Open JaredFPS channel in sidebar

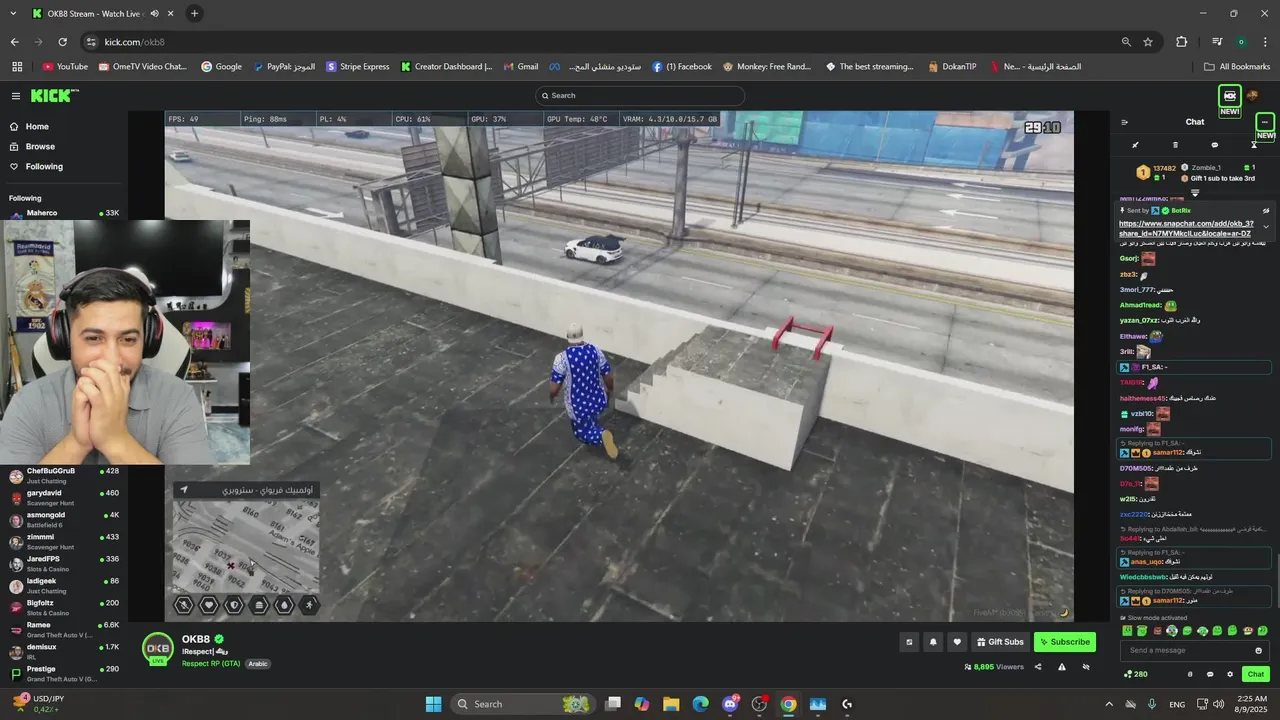tap(64, 563)
